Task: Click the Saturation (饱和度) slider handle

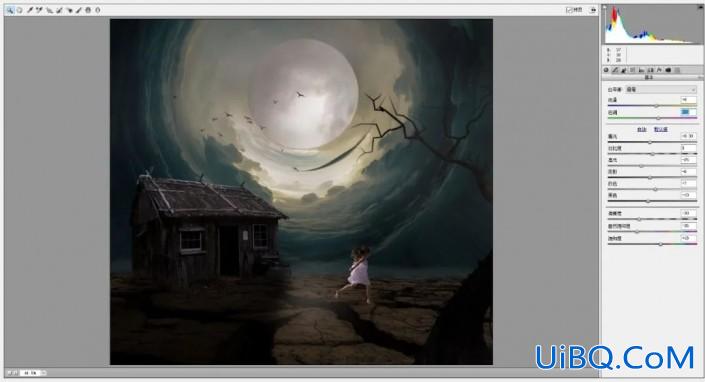Action: click(x=660, y=244)
